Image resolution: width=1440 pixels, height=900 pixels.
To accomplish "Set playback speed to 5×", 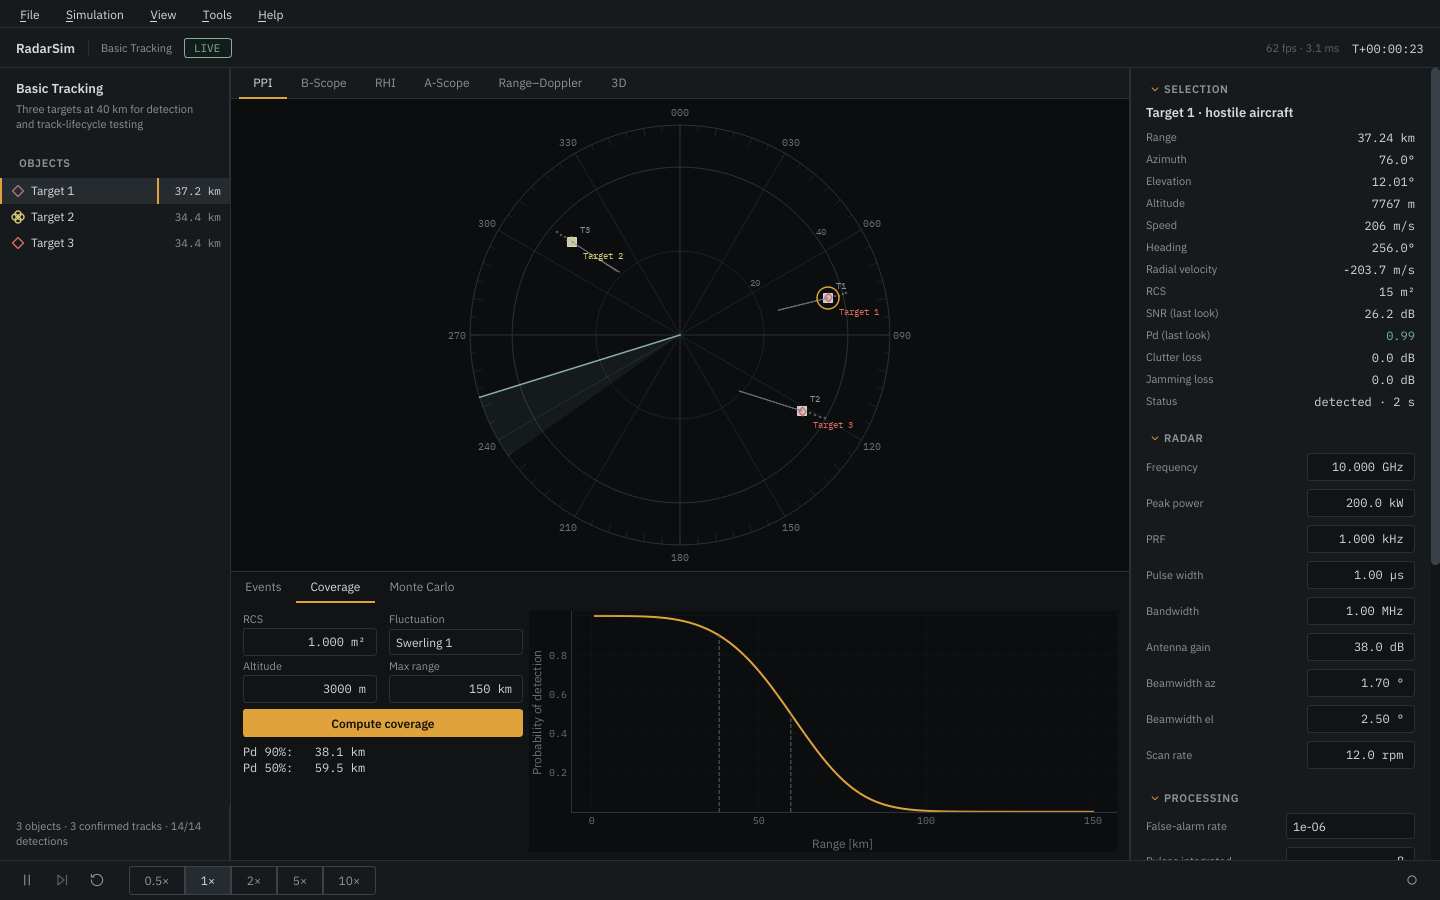I will [x=300, y=881].
